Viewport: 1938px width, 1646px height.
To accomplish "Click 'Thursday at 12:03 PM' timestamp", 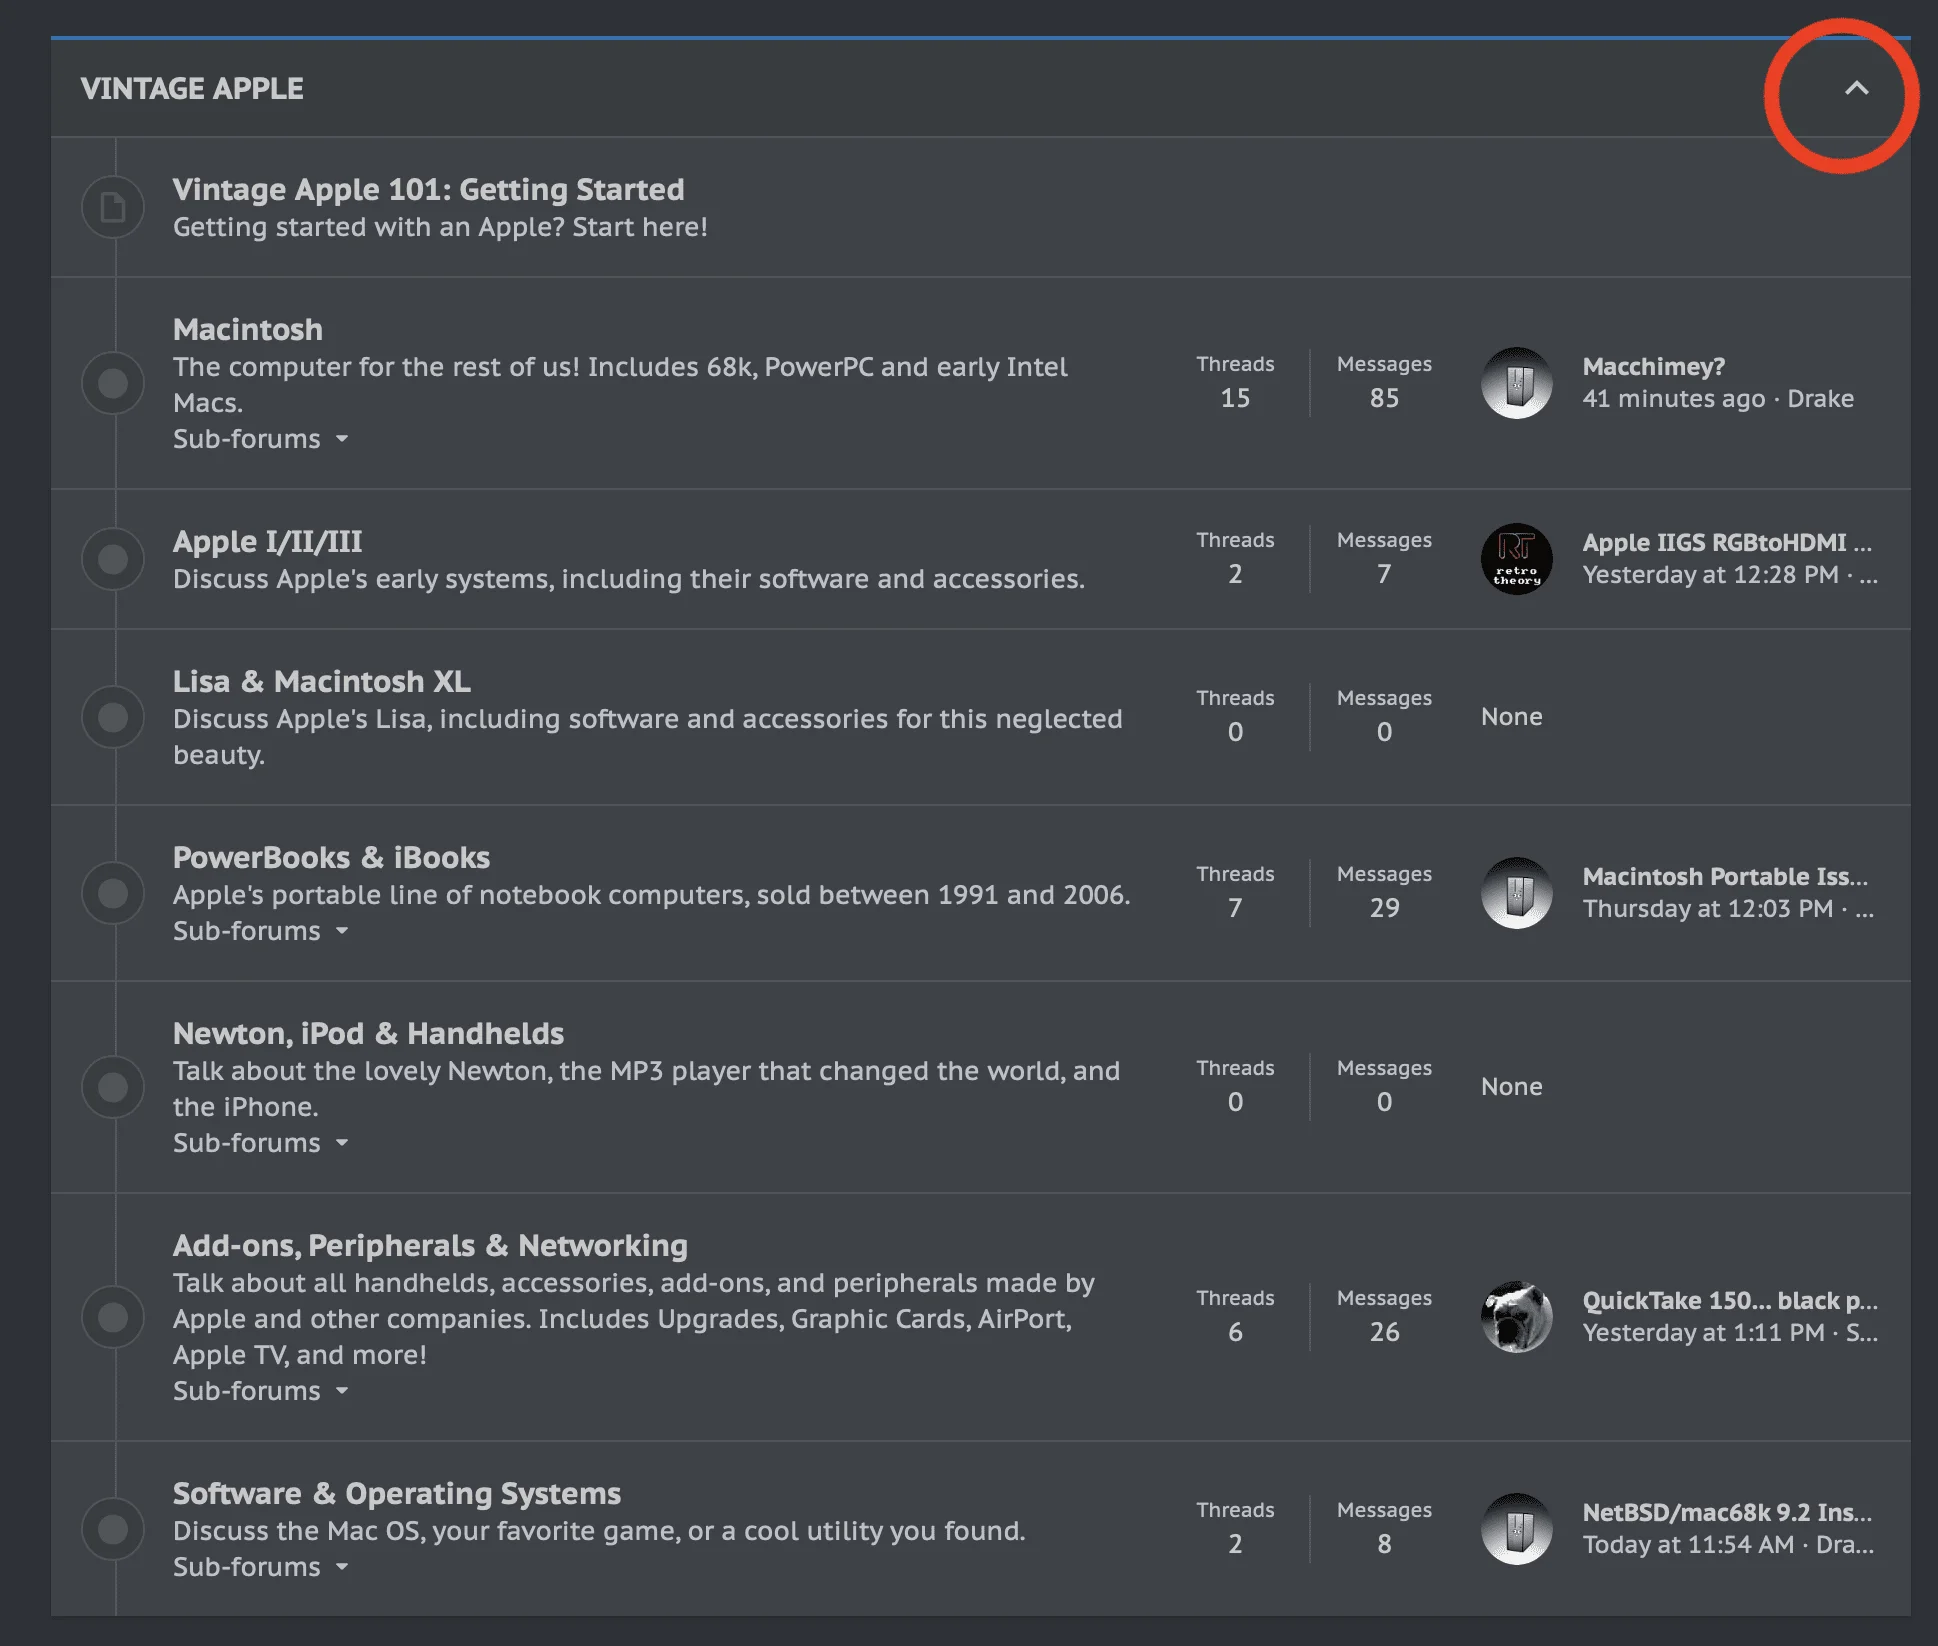I will 1707,908.
